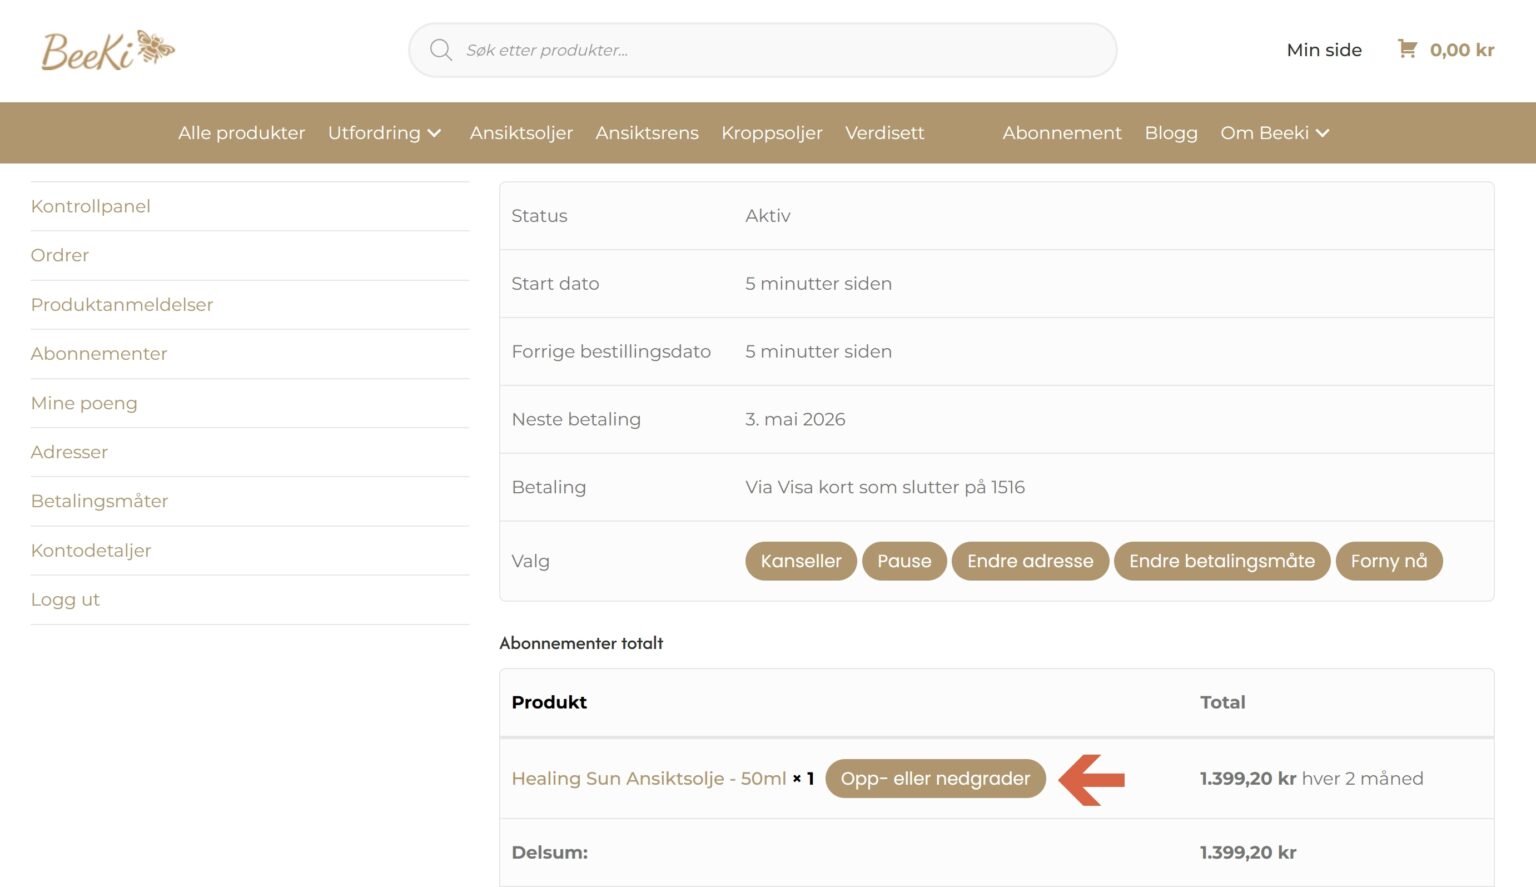The height and width of the screenshot is (887, 1536).
Task: Click Endre adresse button
Action: coord(1029,561)
